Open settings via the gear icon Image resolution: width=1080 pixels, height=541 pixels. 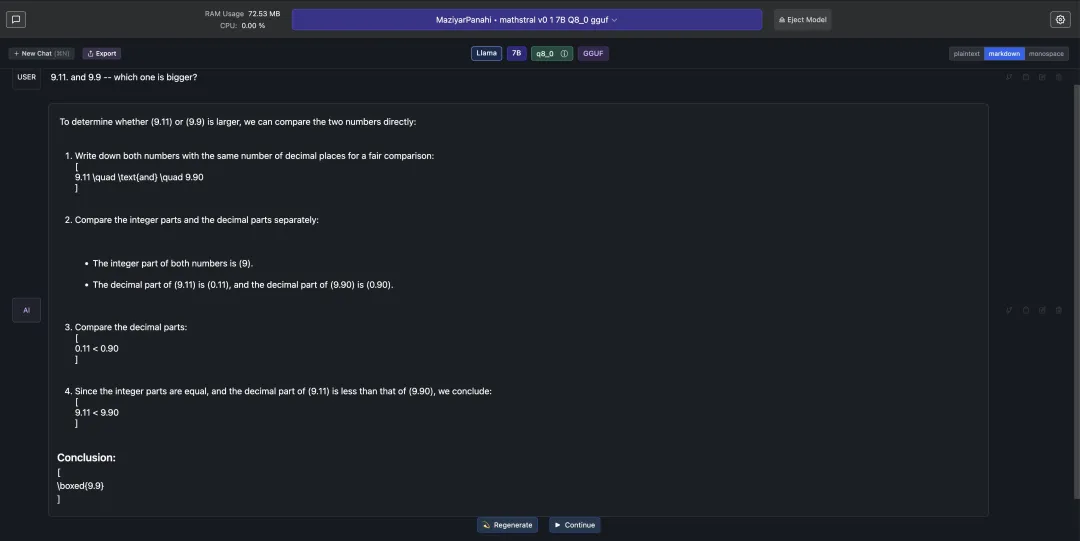tap(1060, 19)
